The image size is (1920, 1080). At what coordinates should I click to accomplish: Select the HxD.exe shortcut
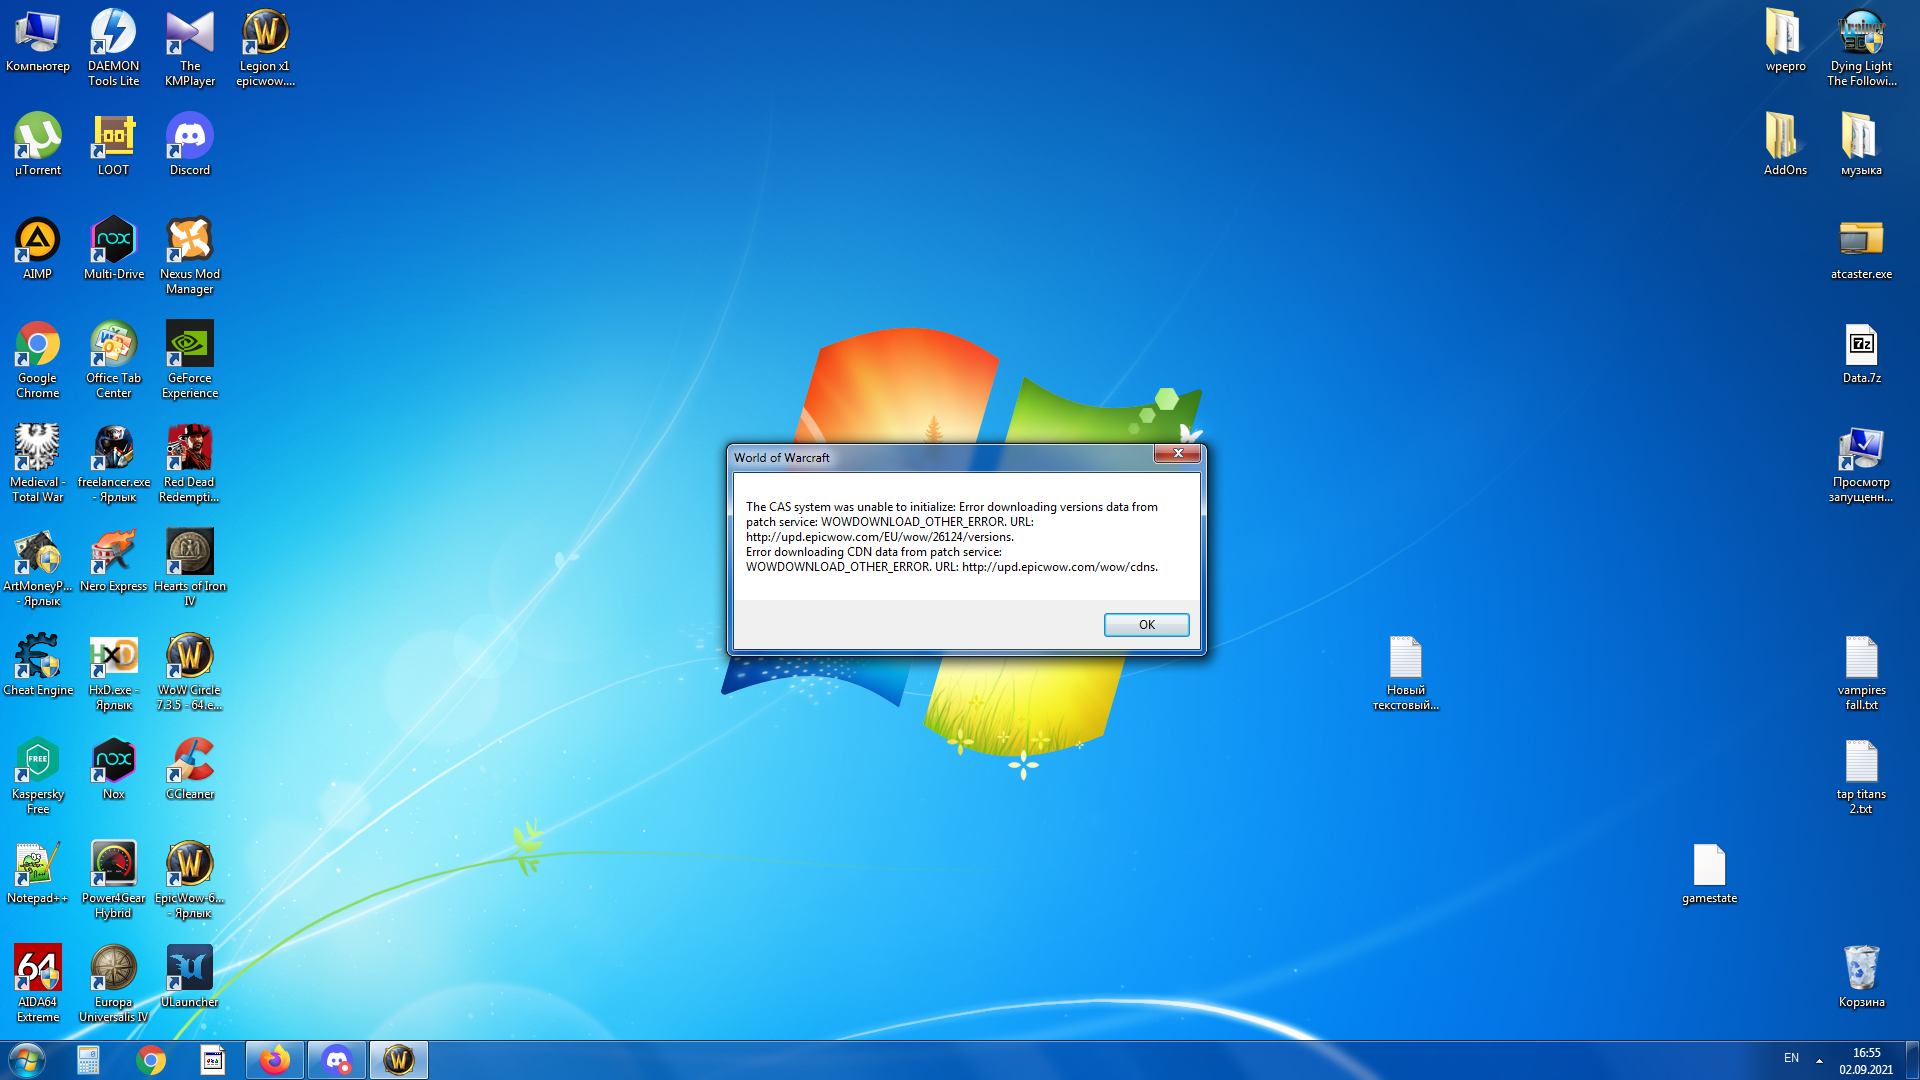(114, 672)
